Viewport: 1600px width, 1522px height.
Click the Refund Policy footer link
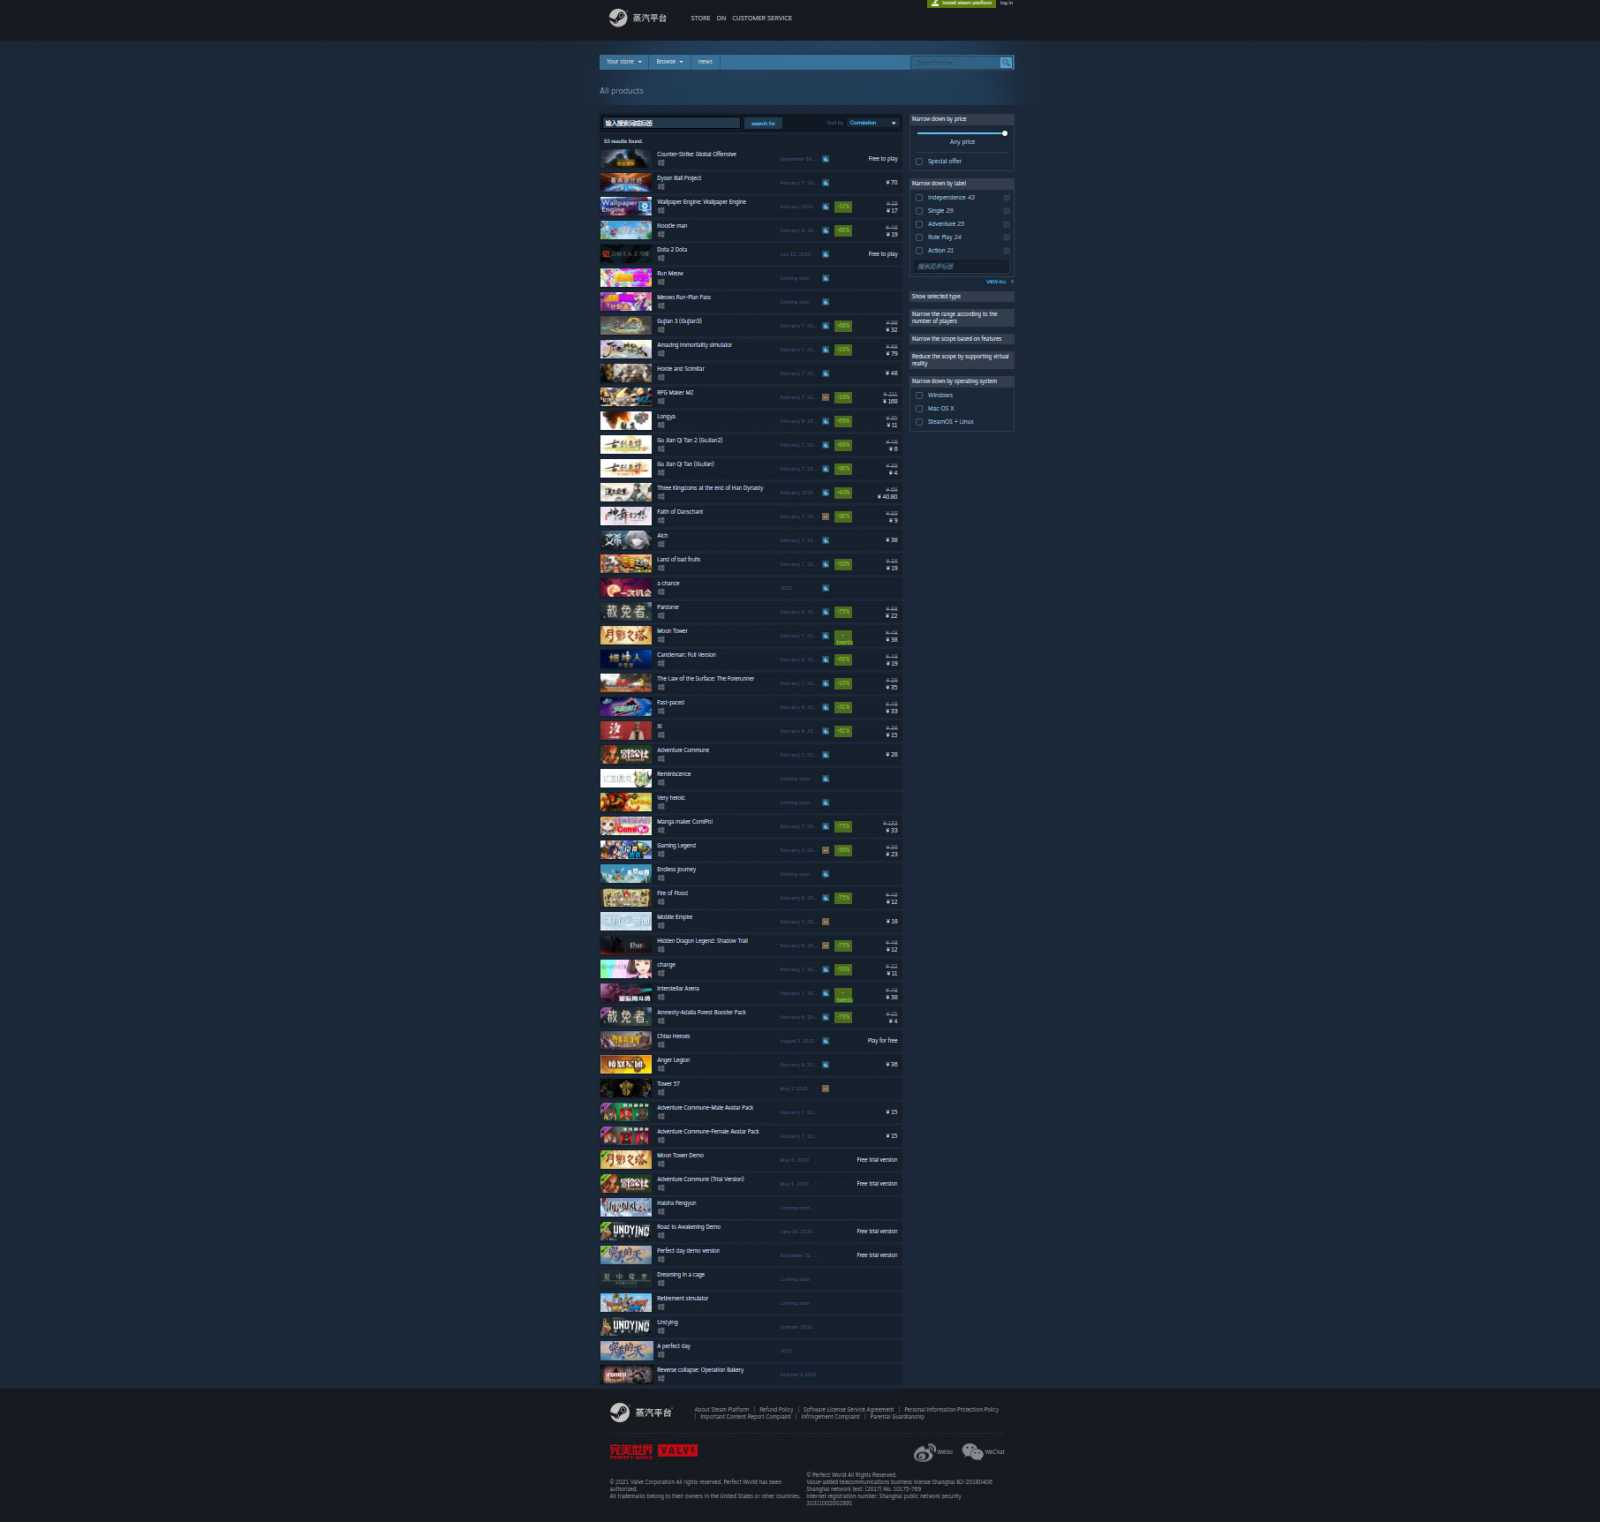click(775, 1409)
